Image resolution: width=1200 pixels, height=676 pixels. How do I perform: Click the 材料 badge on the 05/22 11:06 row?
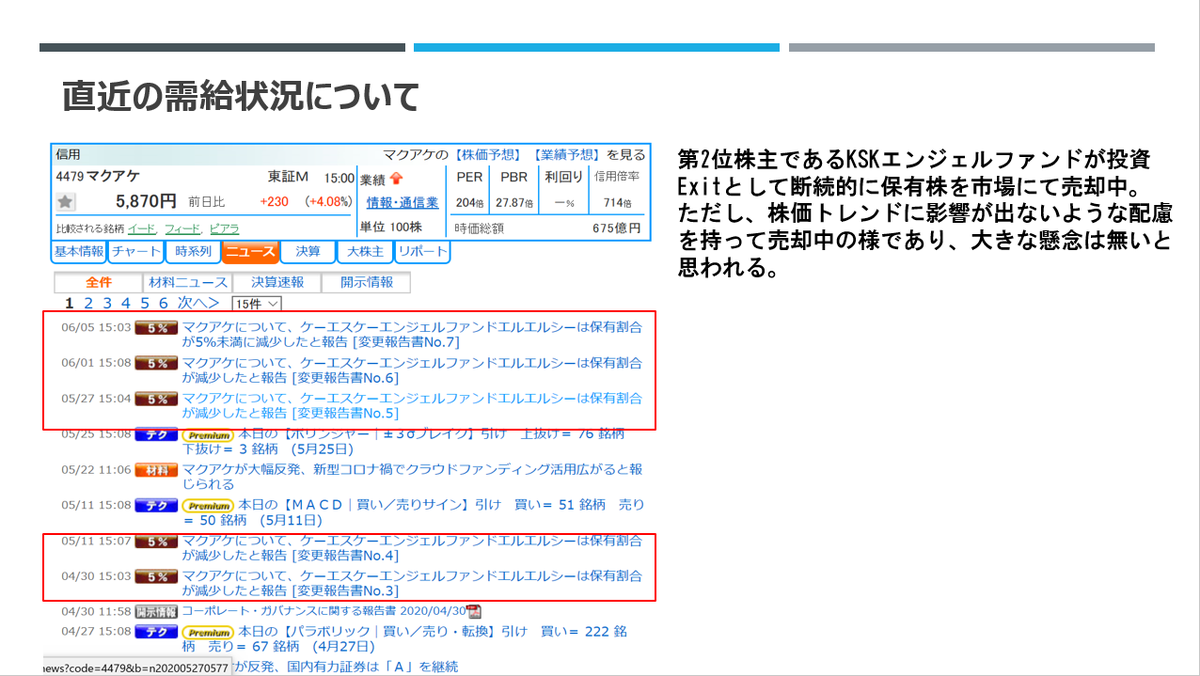click(156, 470)
